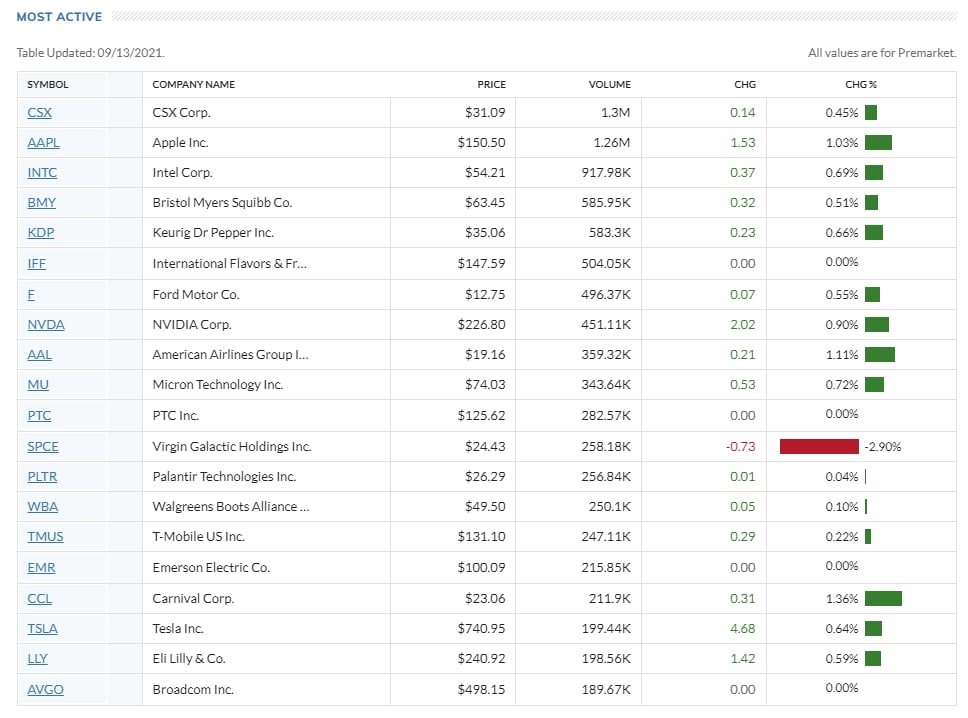Select the Keurig Dr Pepper Inc. name
Viewport: 968px width, 718px height.
213,233
